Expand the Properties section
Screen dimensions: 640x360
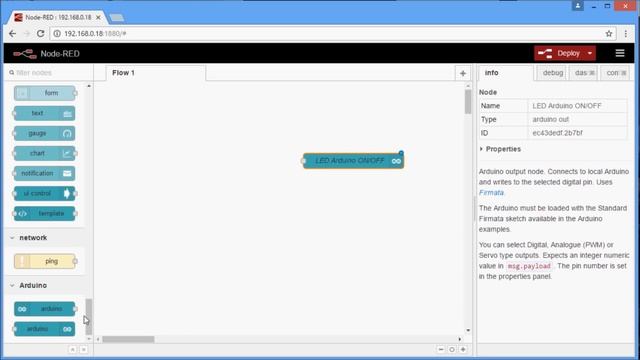coord(500,149)
